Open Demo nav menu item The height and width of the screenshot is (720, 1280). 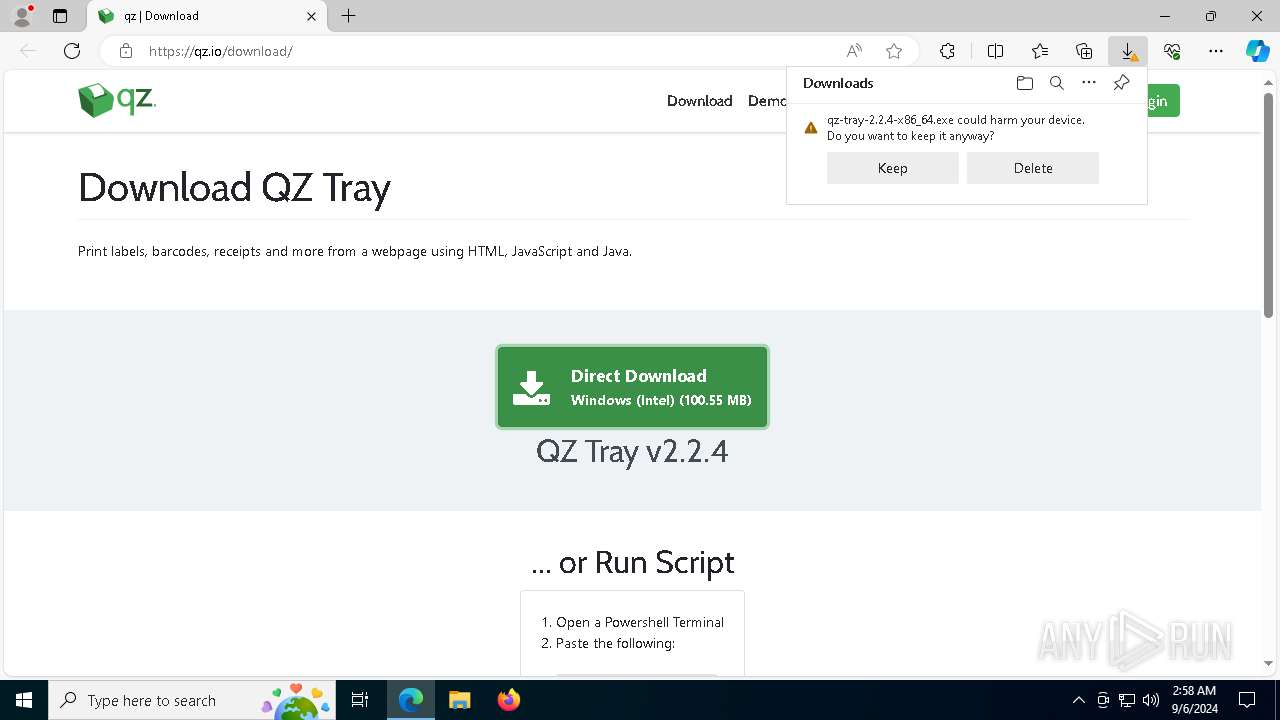[767, 101]
